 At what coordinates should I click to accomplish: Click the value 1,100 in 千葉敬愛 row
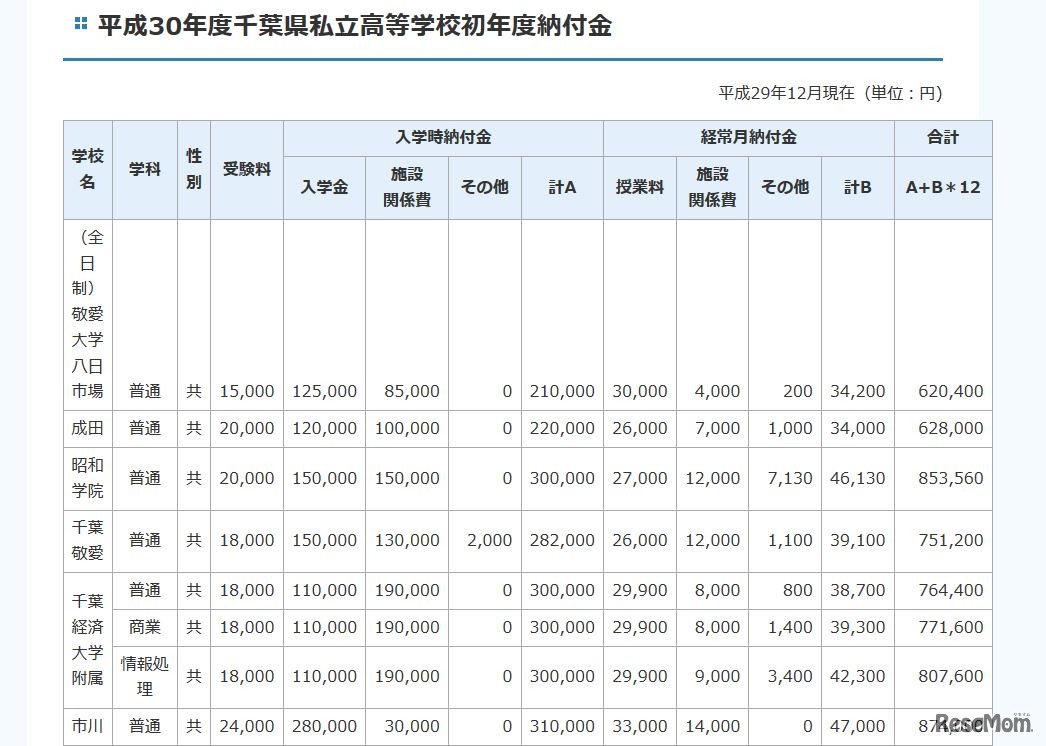pyautogui.click(x=790, y=540)
